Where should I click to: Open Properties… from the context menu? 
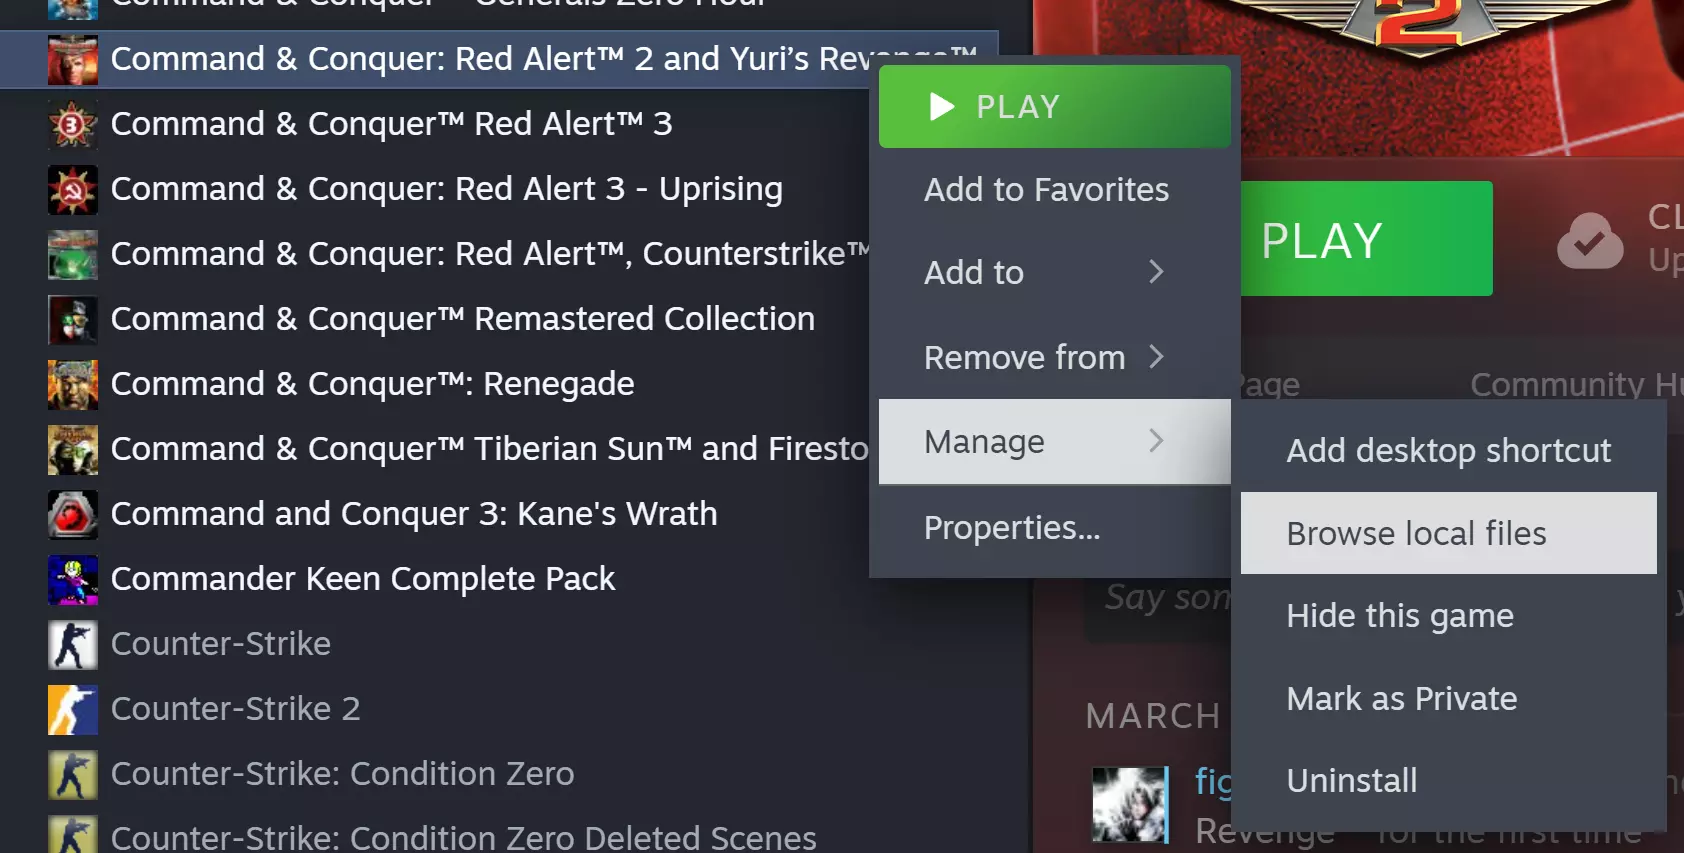pos(1055,528)
